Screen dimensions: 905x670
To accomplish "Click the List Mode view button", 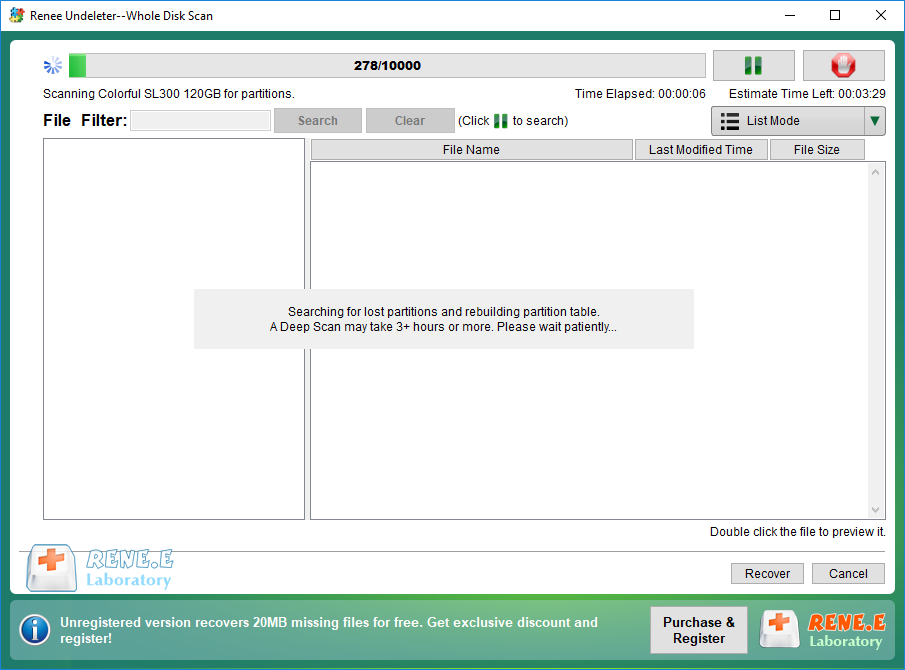I will [x=788, y=121].
